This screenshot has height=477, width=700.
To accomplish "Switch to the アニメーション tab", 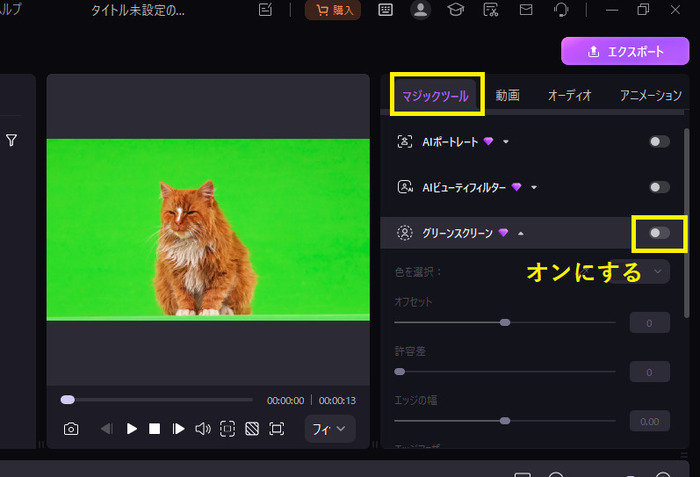I will pos(650,95).
